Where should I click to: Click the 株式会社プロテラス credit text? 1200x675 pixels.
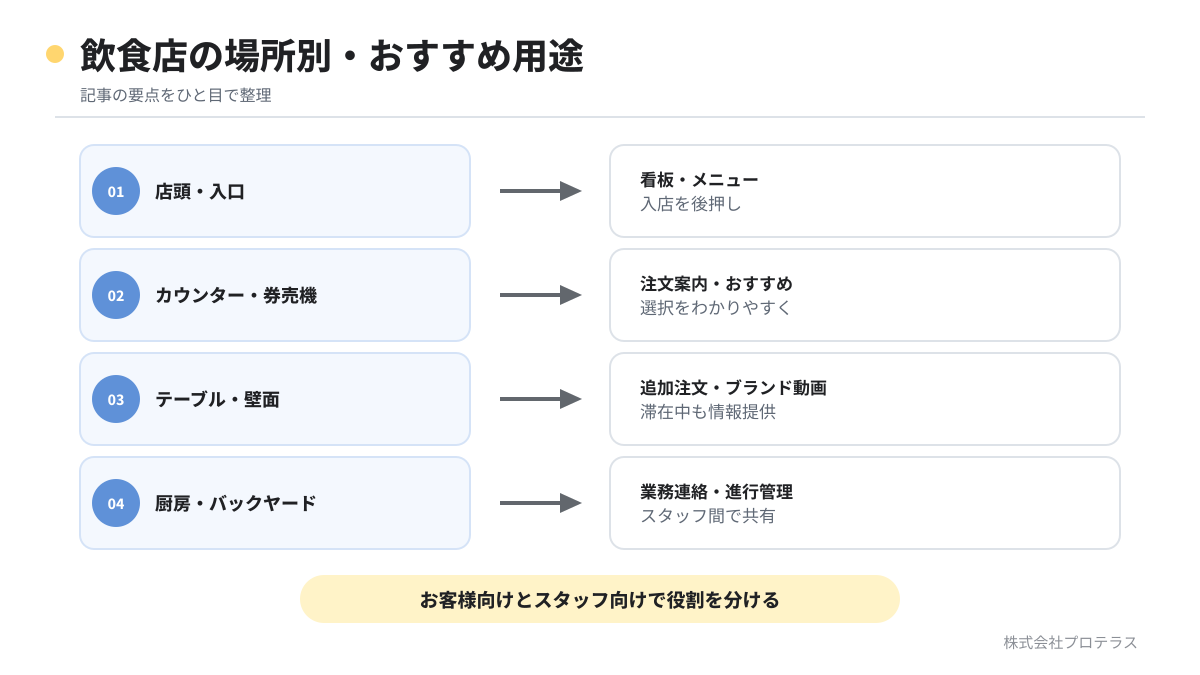pyautogui.click(x=1071, y=642)
